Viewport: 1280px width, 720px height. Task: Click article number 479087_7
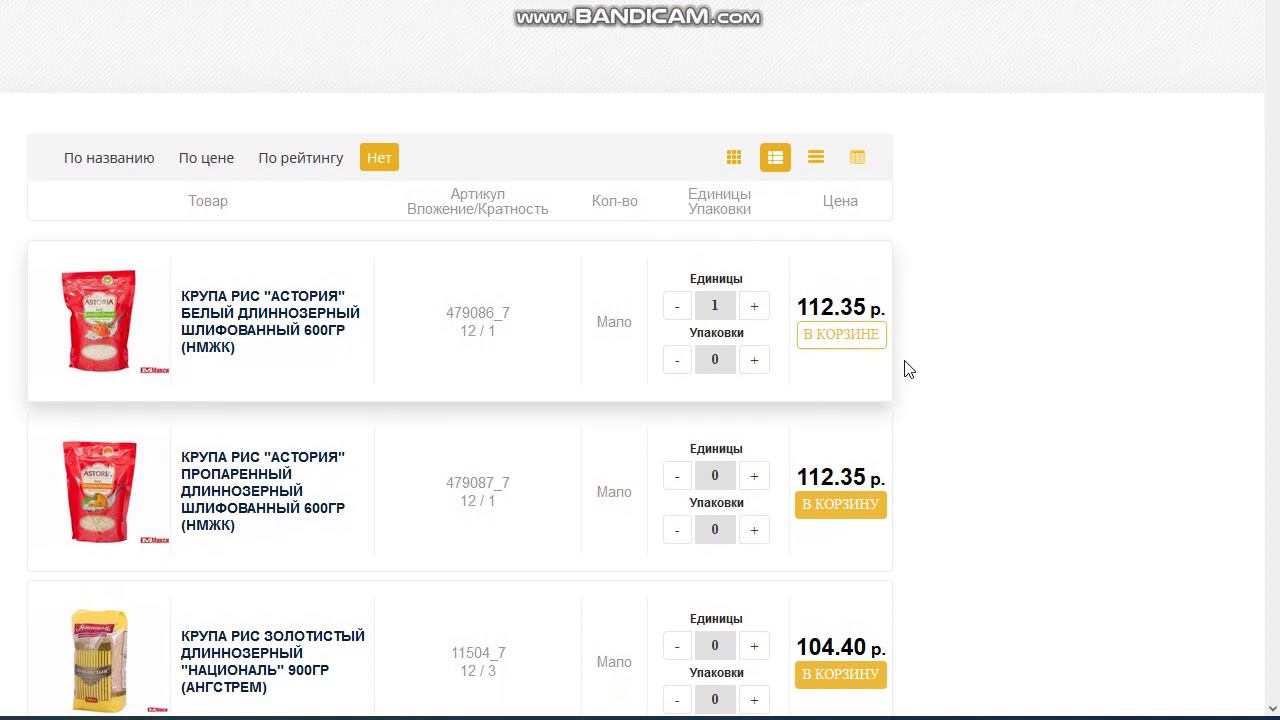478,483
